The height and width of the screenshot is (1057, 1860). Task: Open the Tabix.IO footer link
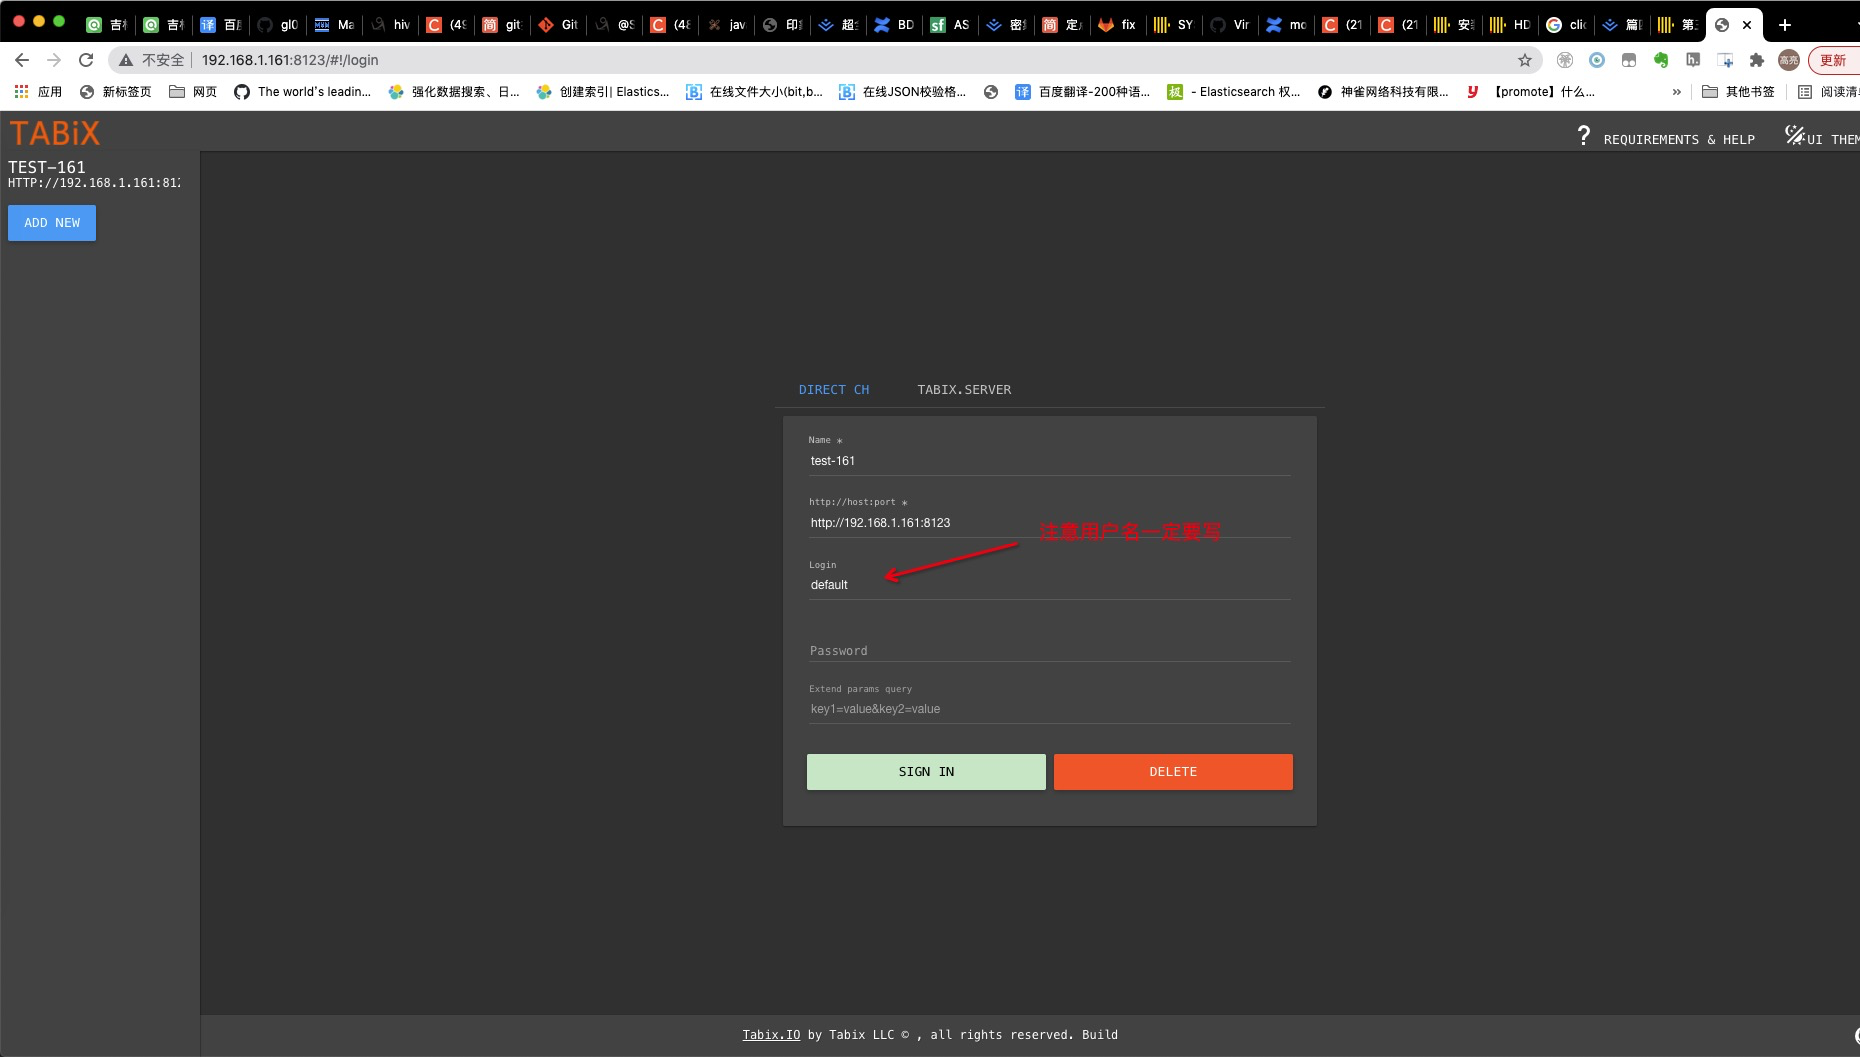click(770, 1034)
